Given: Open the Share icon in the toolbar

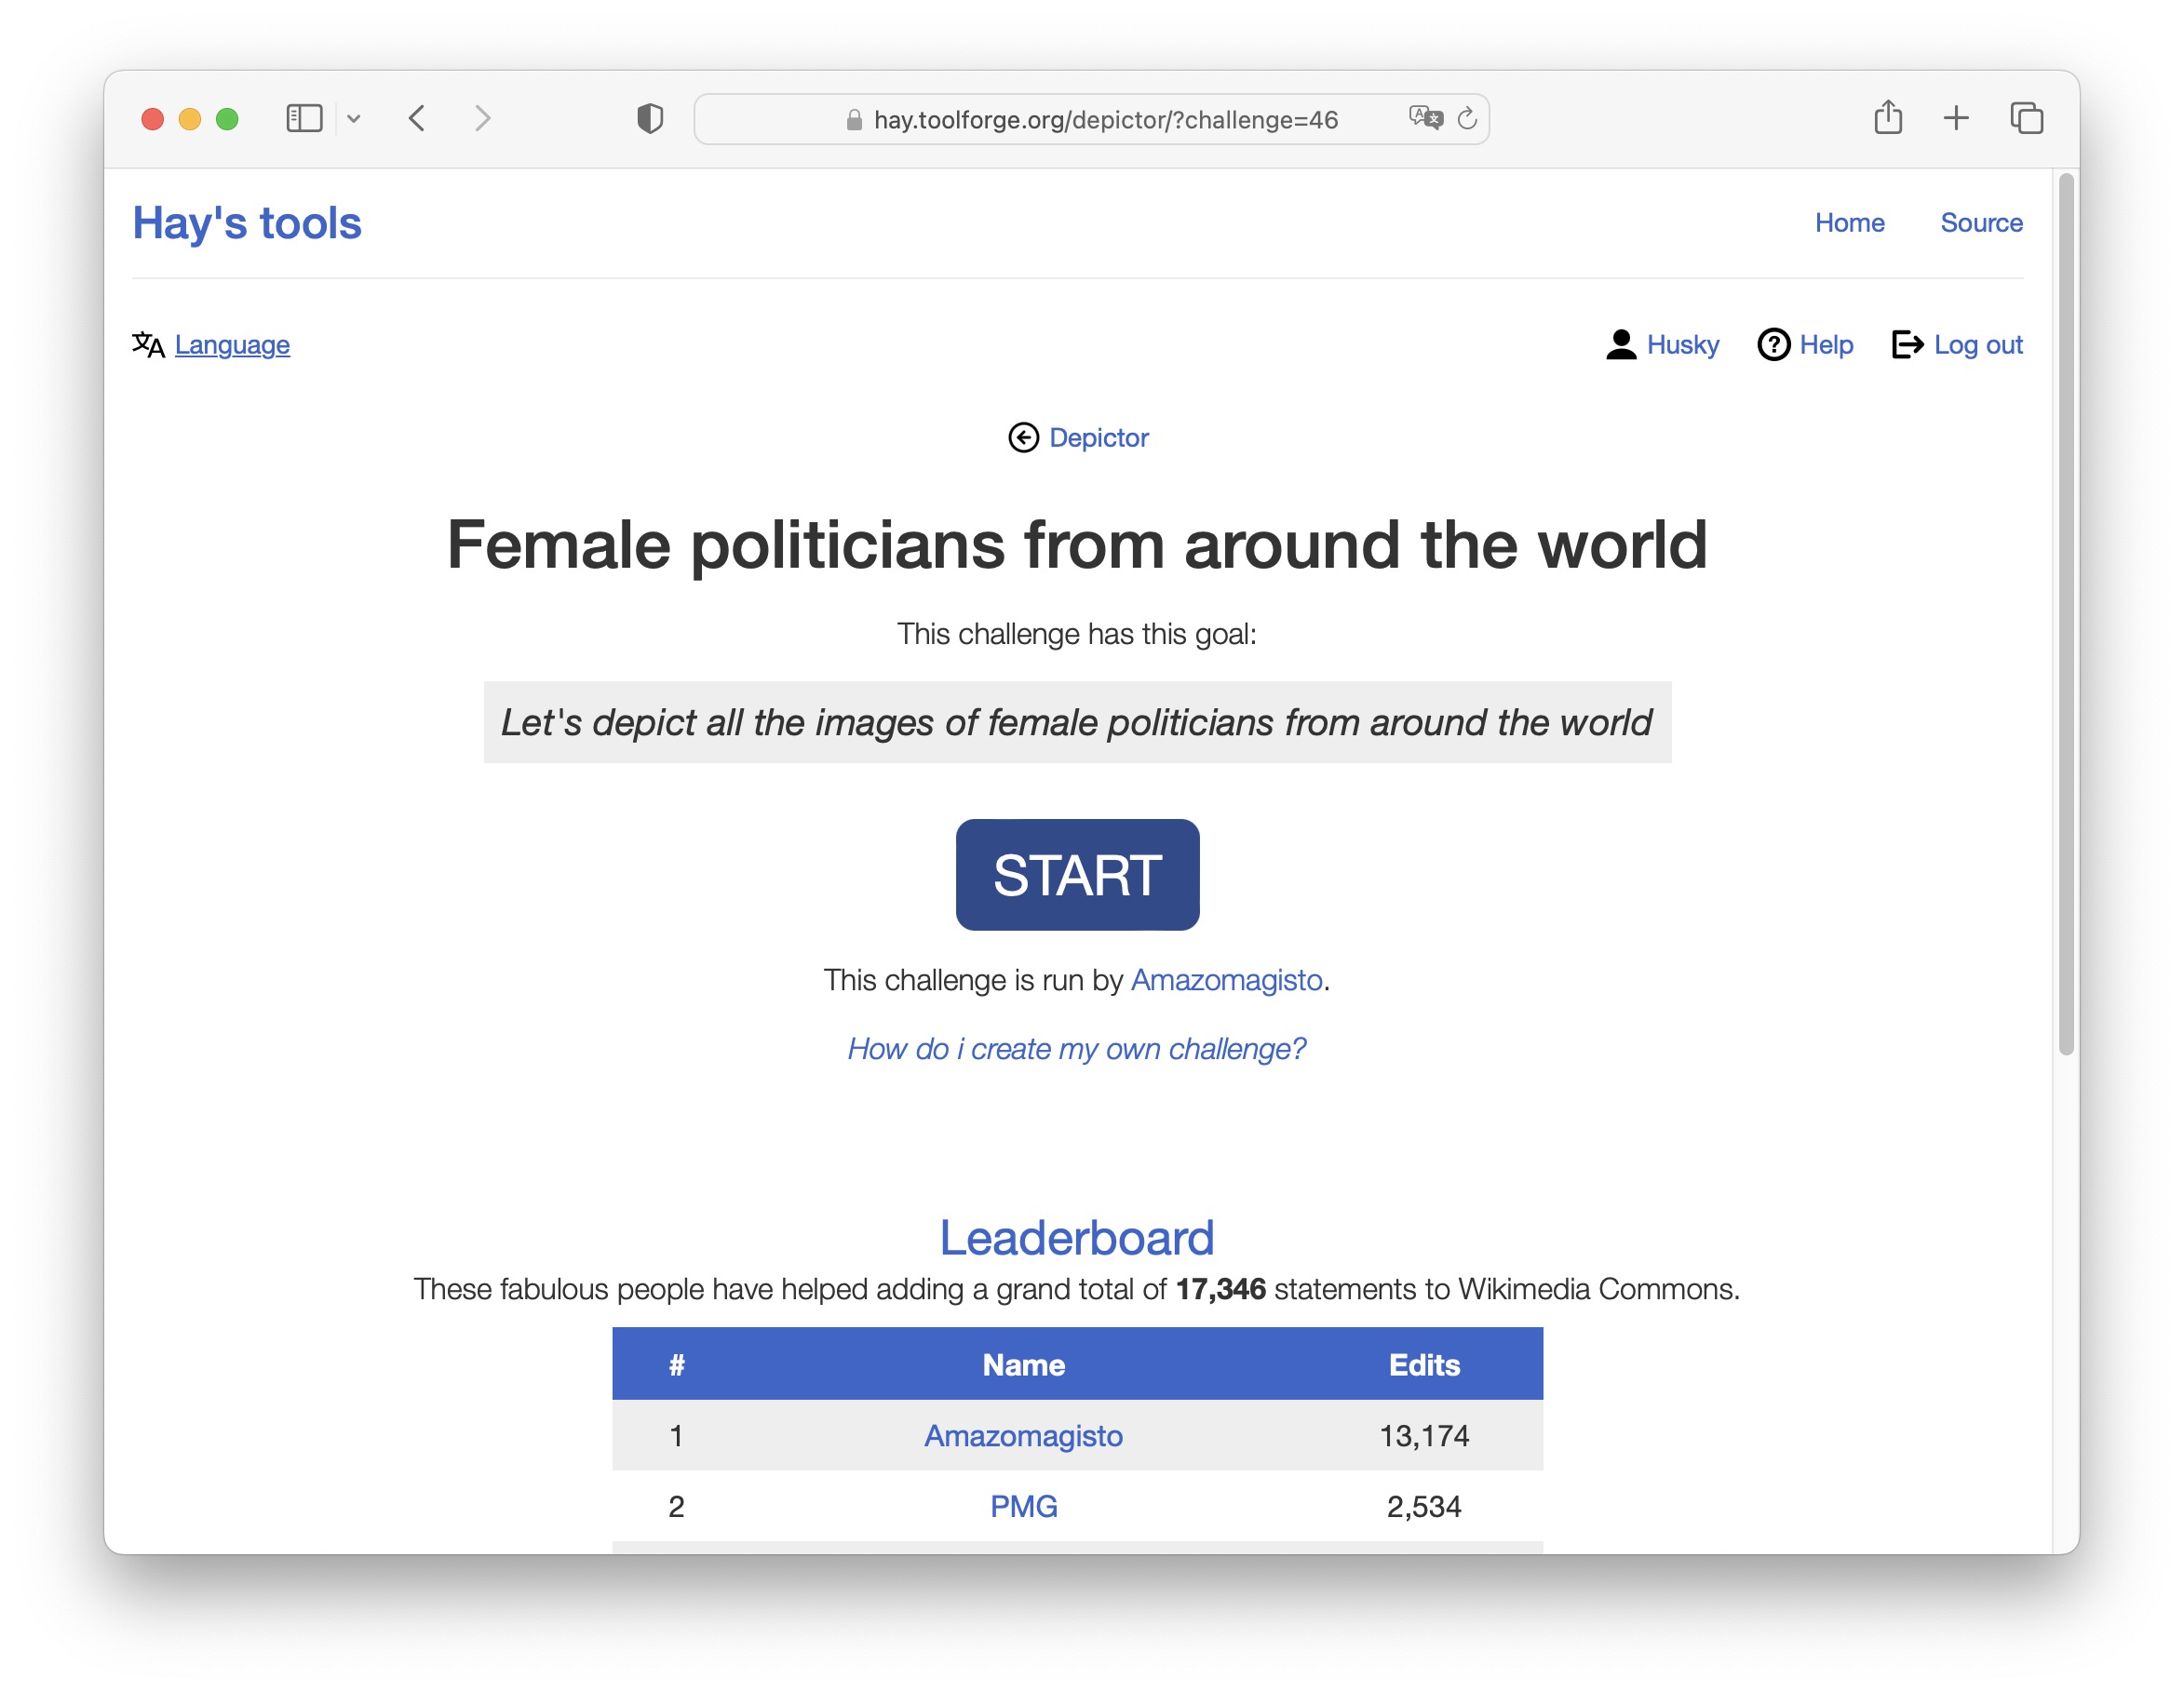Looking at the screenshot, I should (x=1888, y=117).
